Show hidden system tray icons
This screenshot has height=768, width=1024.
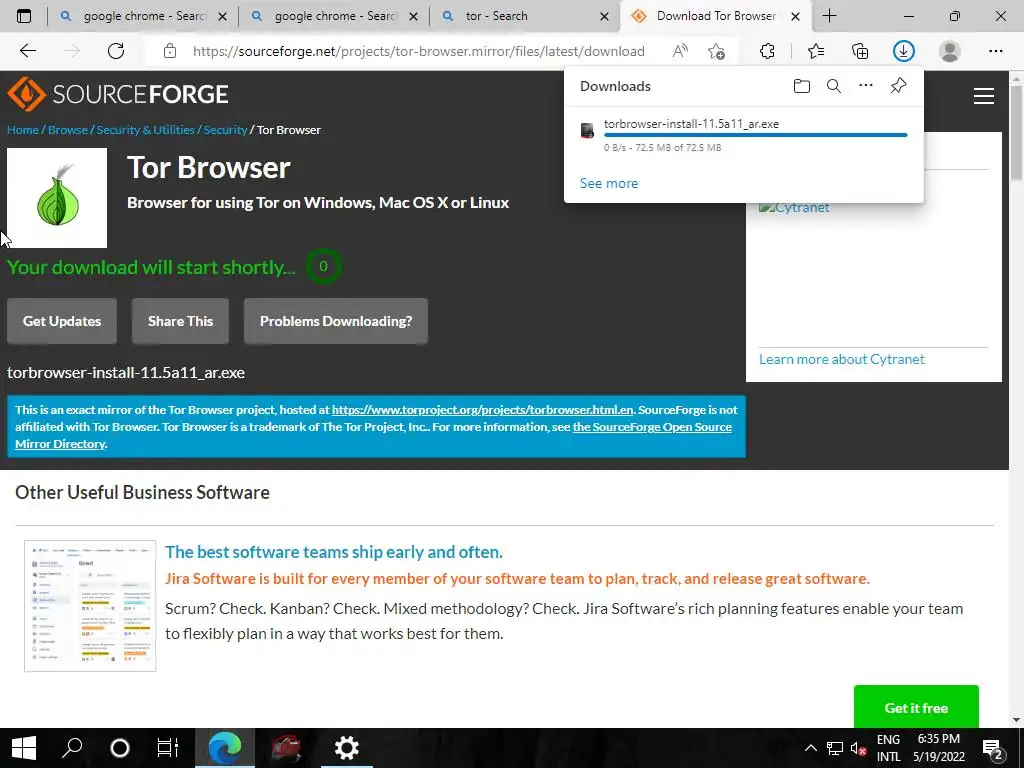click(x=810, y=748)
